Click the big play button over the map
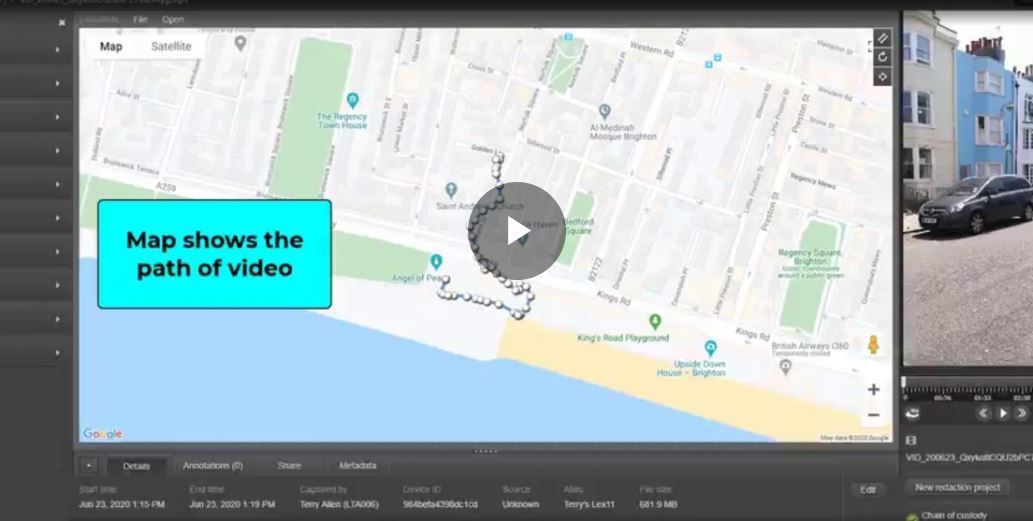The image size is (1033, 521). [x=516, y=231]
